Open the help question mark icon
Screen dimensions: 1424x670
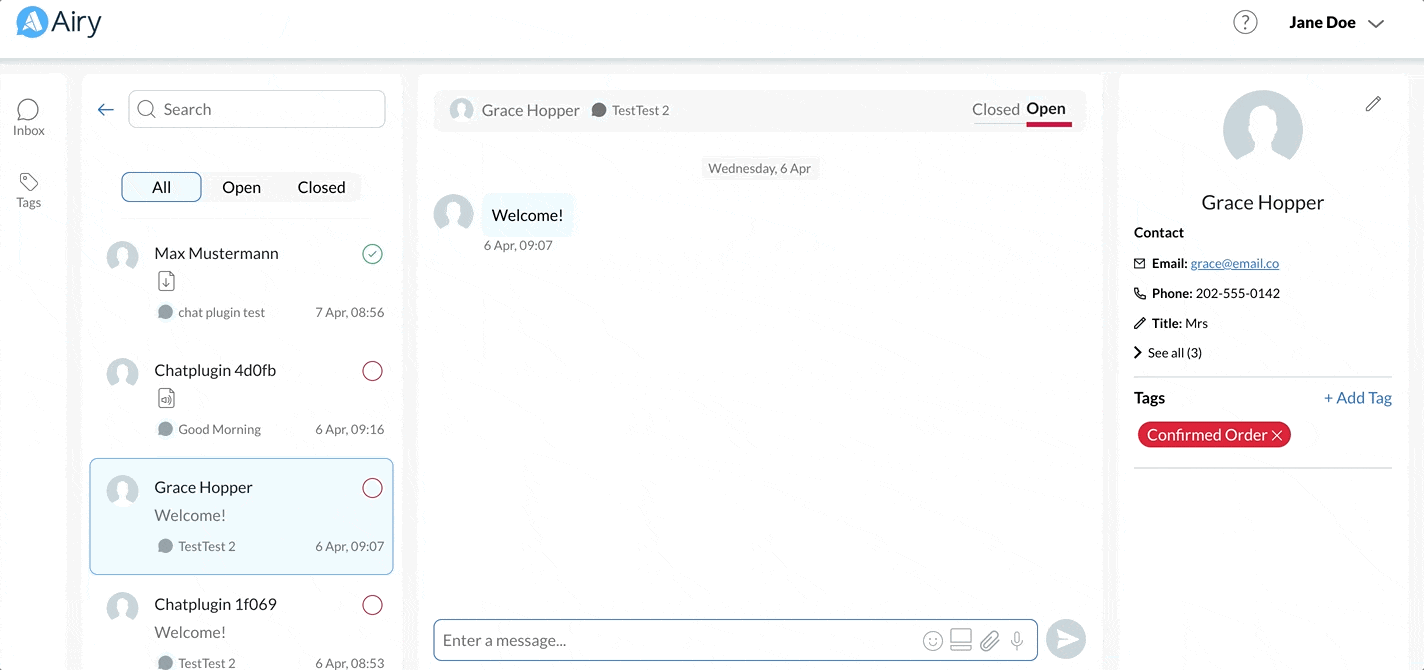coord(1244,22)
